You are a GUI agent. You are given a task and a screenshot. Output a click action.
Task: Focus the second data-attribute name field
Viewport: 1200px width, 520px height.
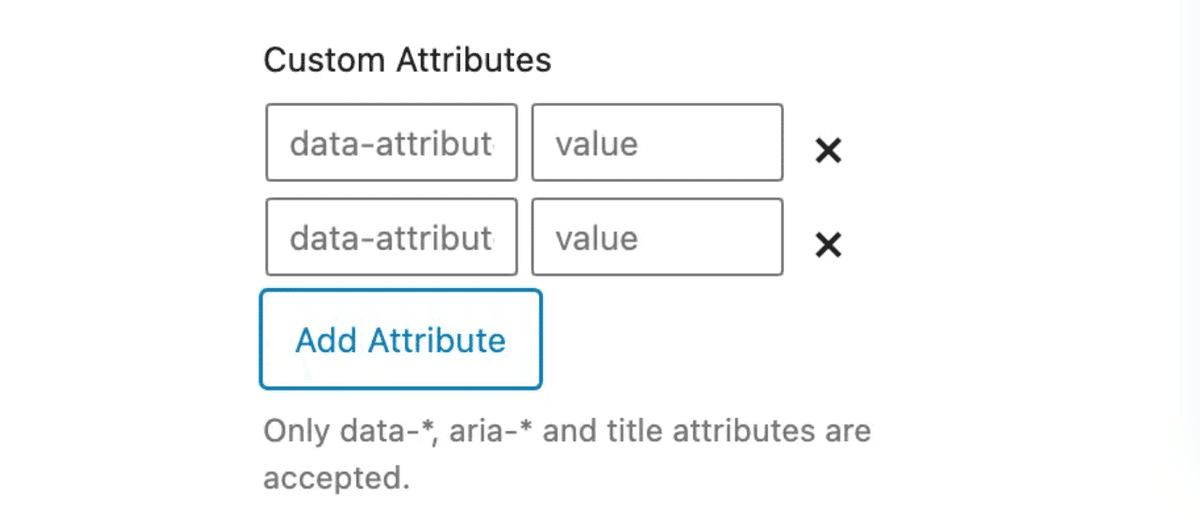tap(391, 237)
